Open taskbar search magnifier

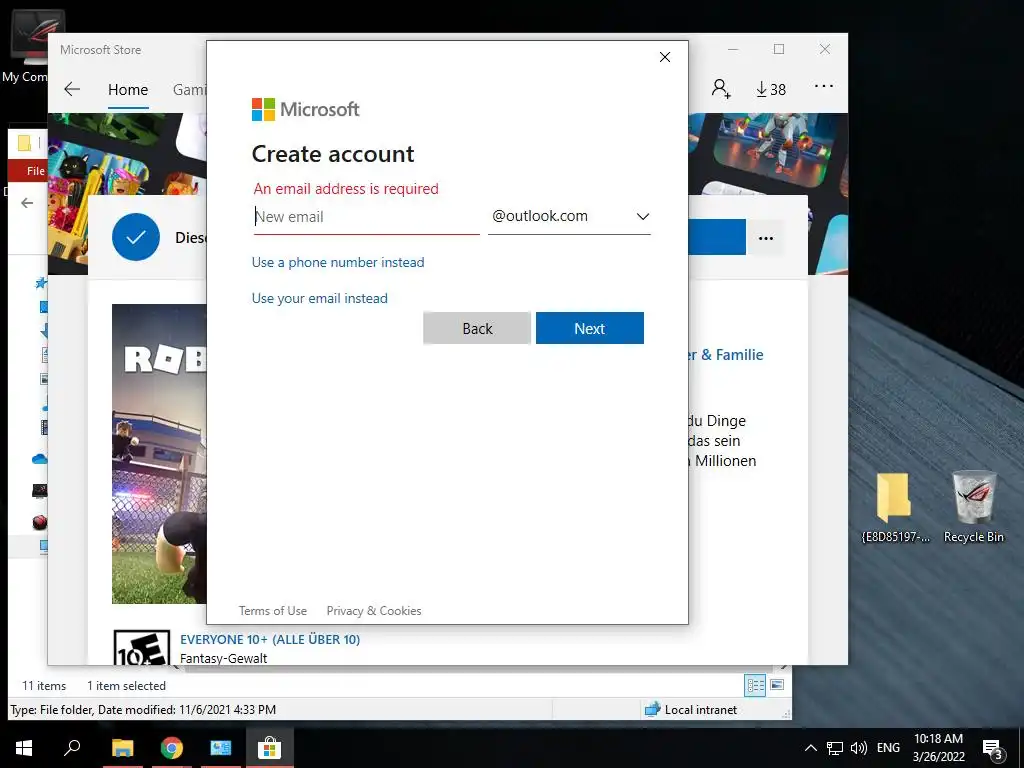click(72, 748)
